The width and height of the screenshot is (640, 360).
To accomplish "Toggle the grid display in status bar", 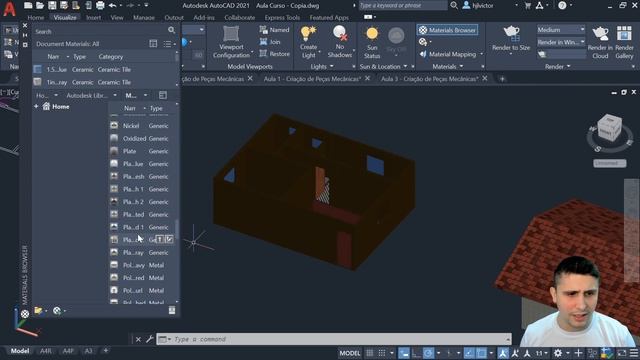I will pos(369,353).
